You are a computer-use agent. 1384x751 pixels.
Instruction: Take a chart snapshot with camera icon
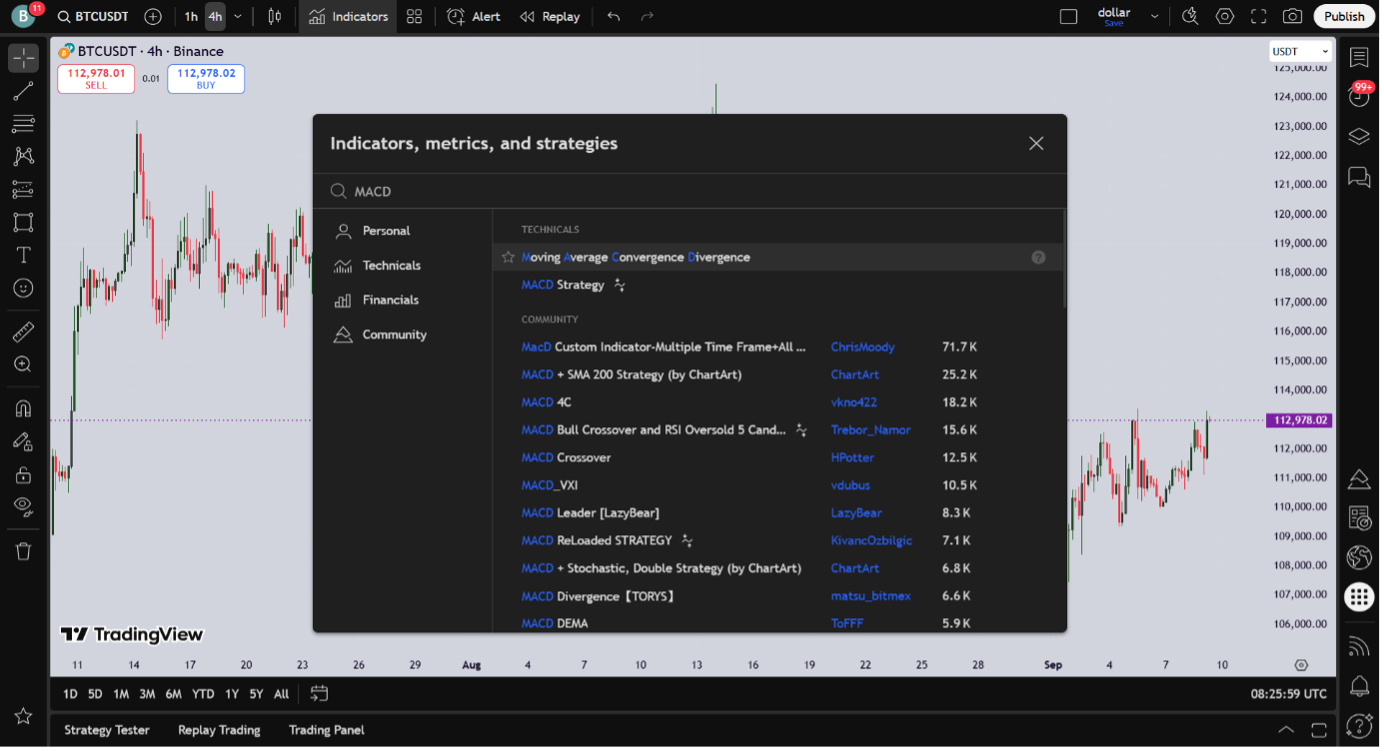1292,16
